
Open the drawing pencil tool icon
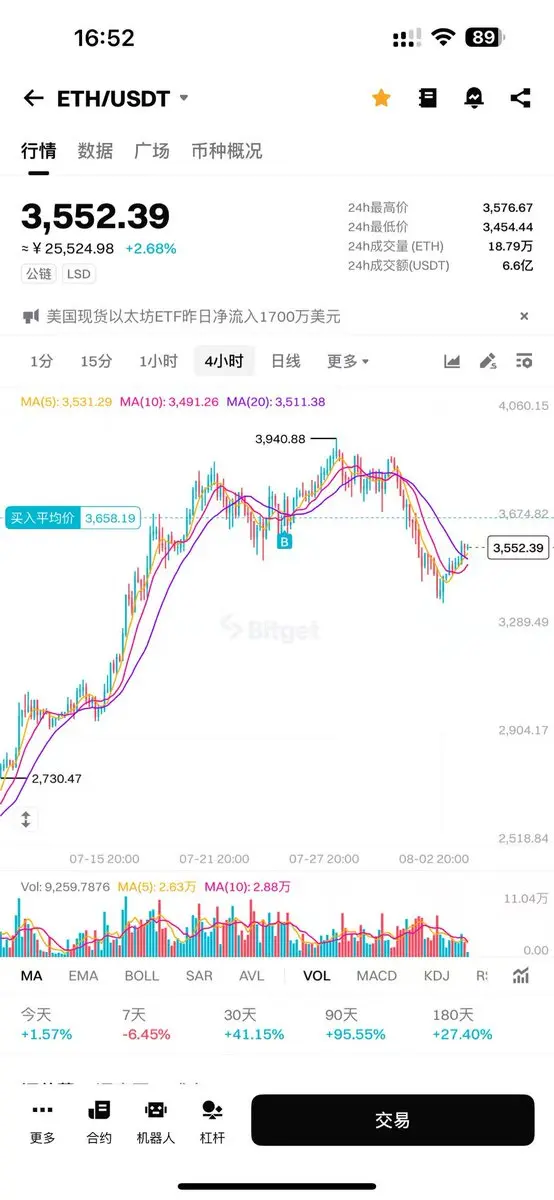click(x=488, y=361)
